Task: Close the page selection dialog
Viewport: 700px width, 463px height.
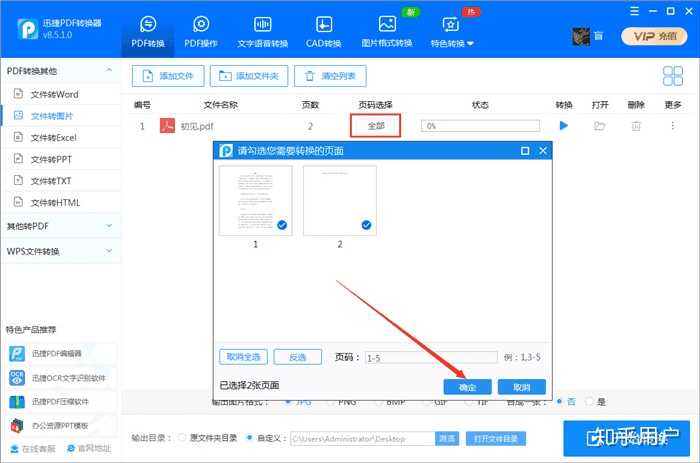Action: point(543,151)
